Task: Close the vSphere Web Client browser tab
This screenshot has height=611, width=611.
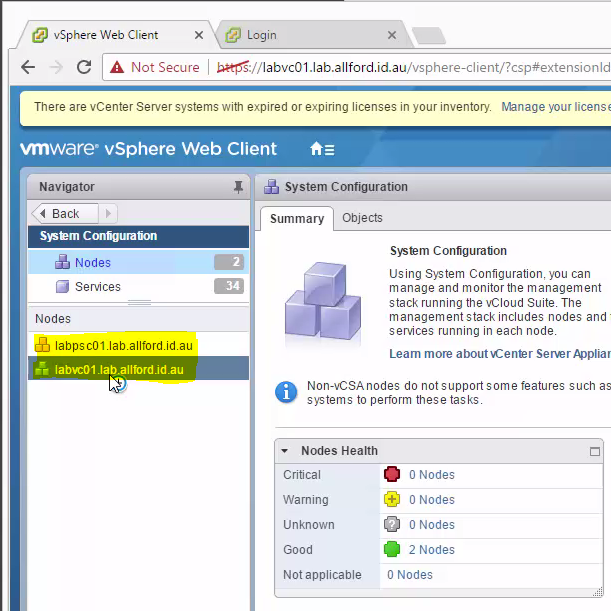Action: (x=199, y=35)
